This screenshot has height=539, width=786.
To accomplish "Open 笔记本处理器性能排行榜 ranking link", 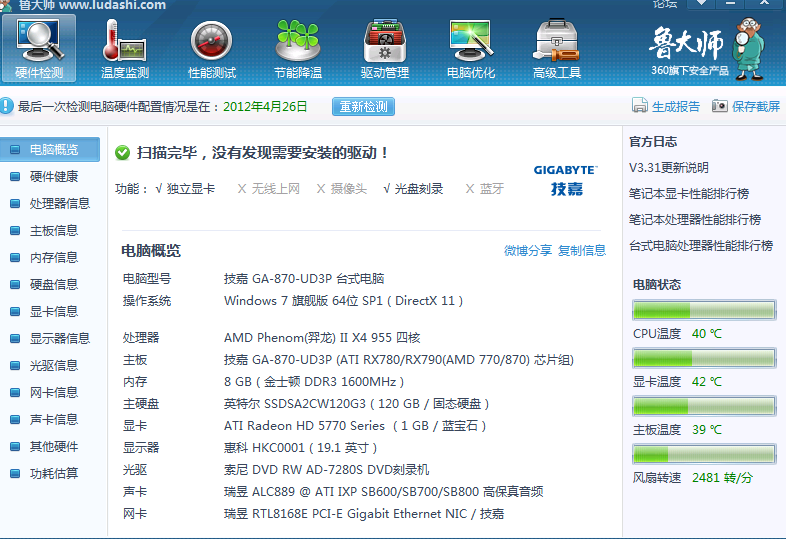I will pyautogui.click(x=695, y=220).
